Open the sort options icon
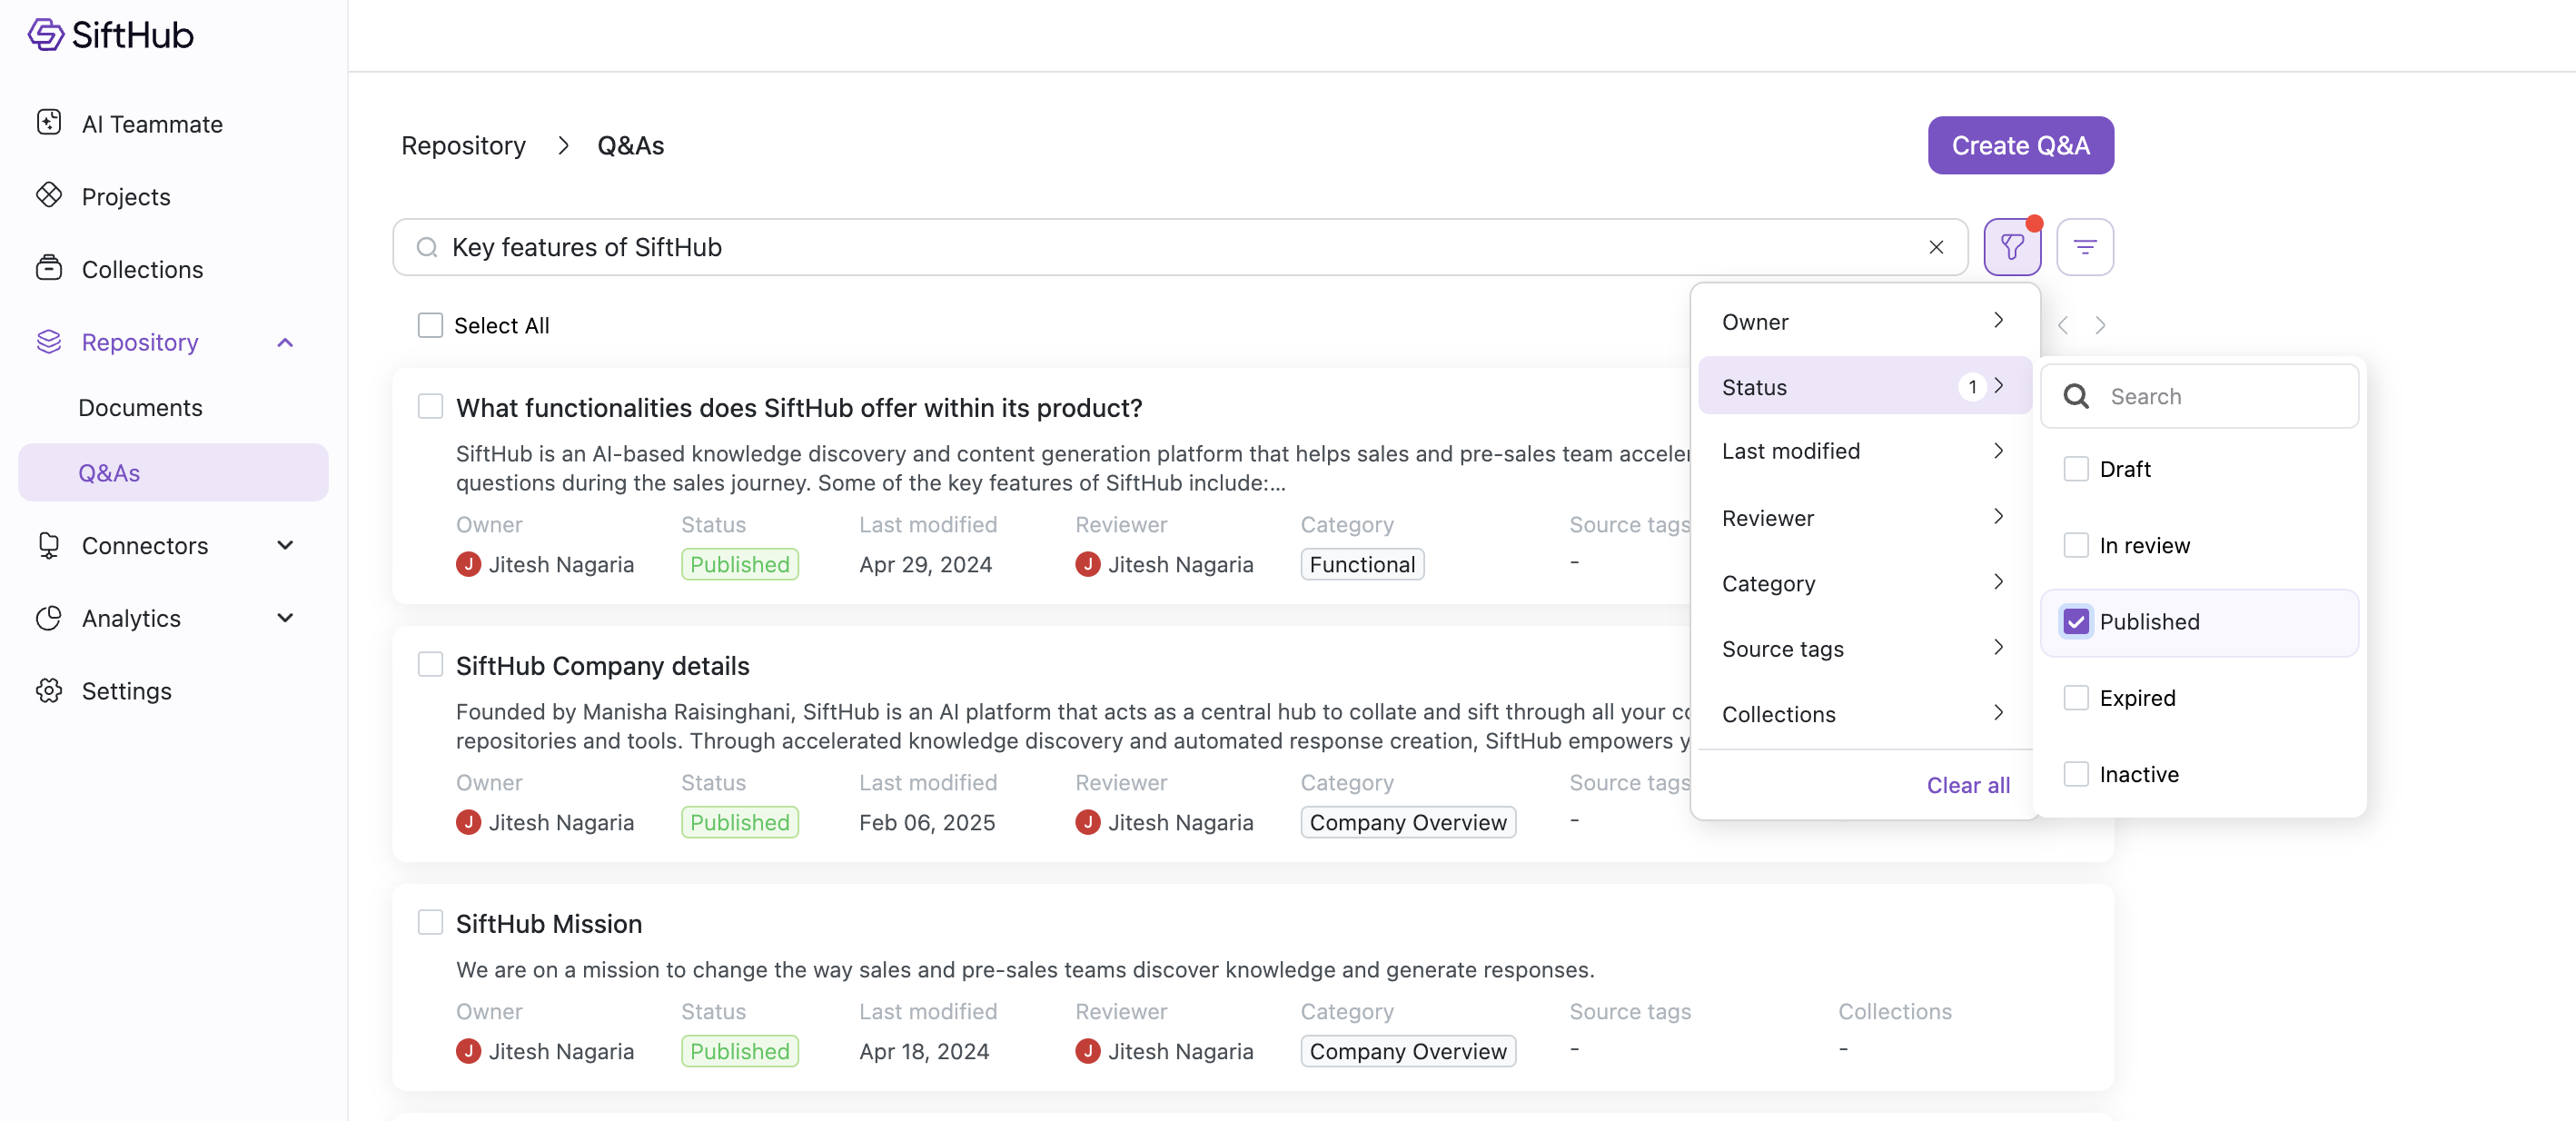2576x1121 pixels. tap(2084, 247)
